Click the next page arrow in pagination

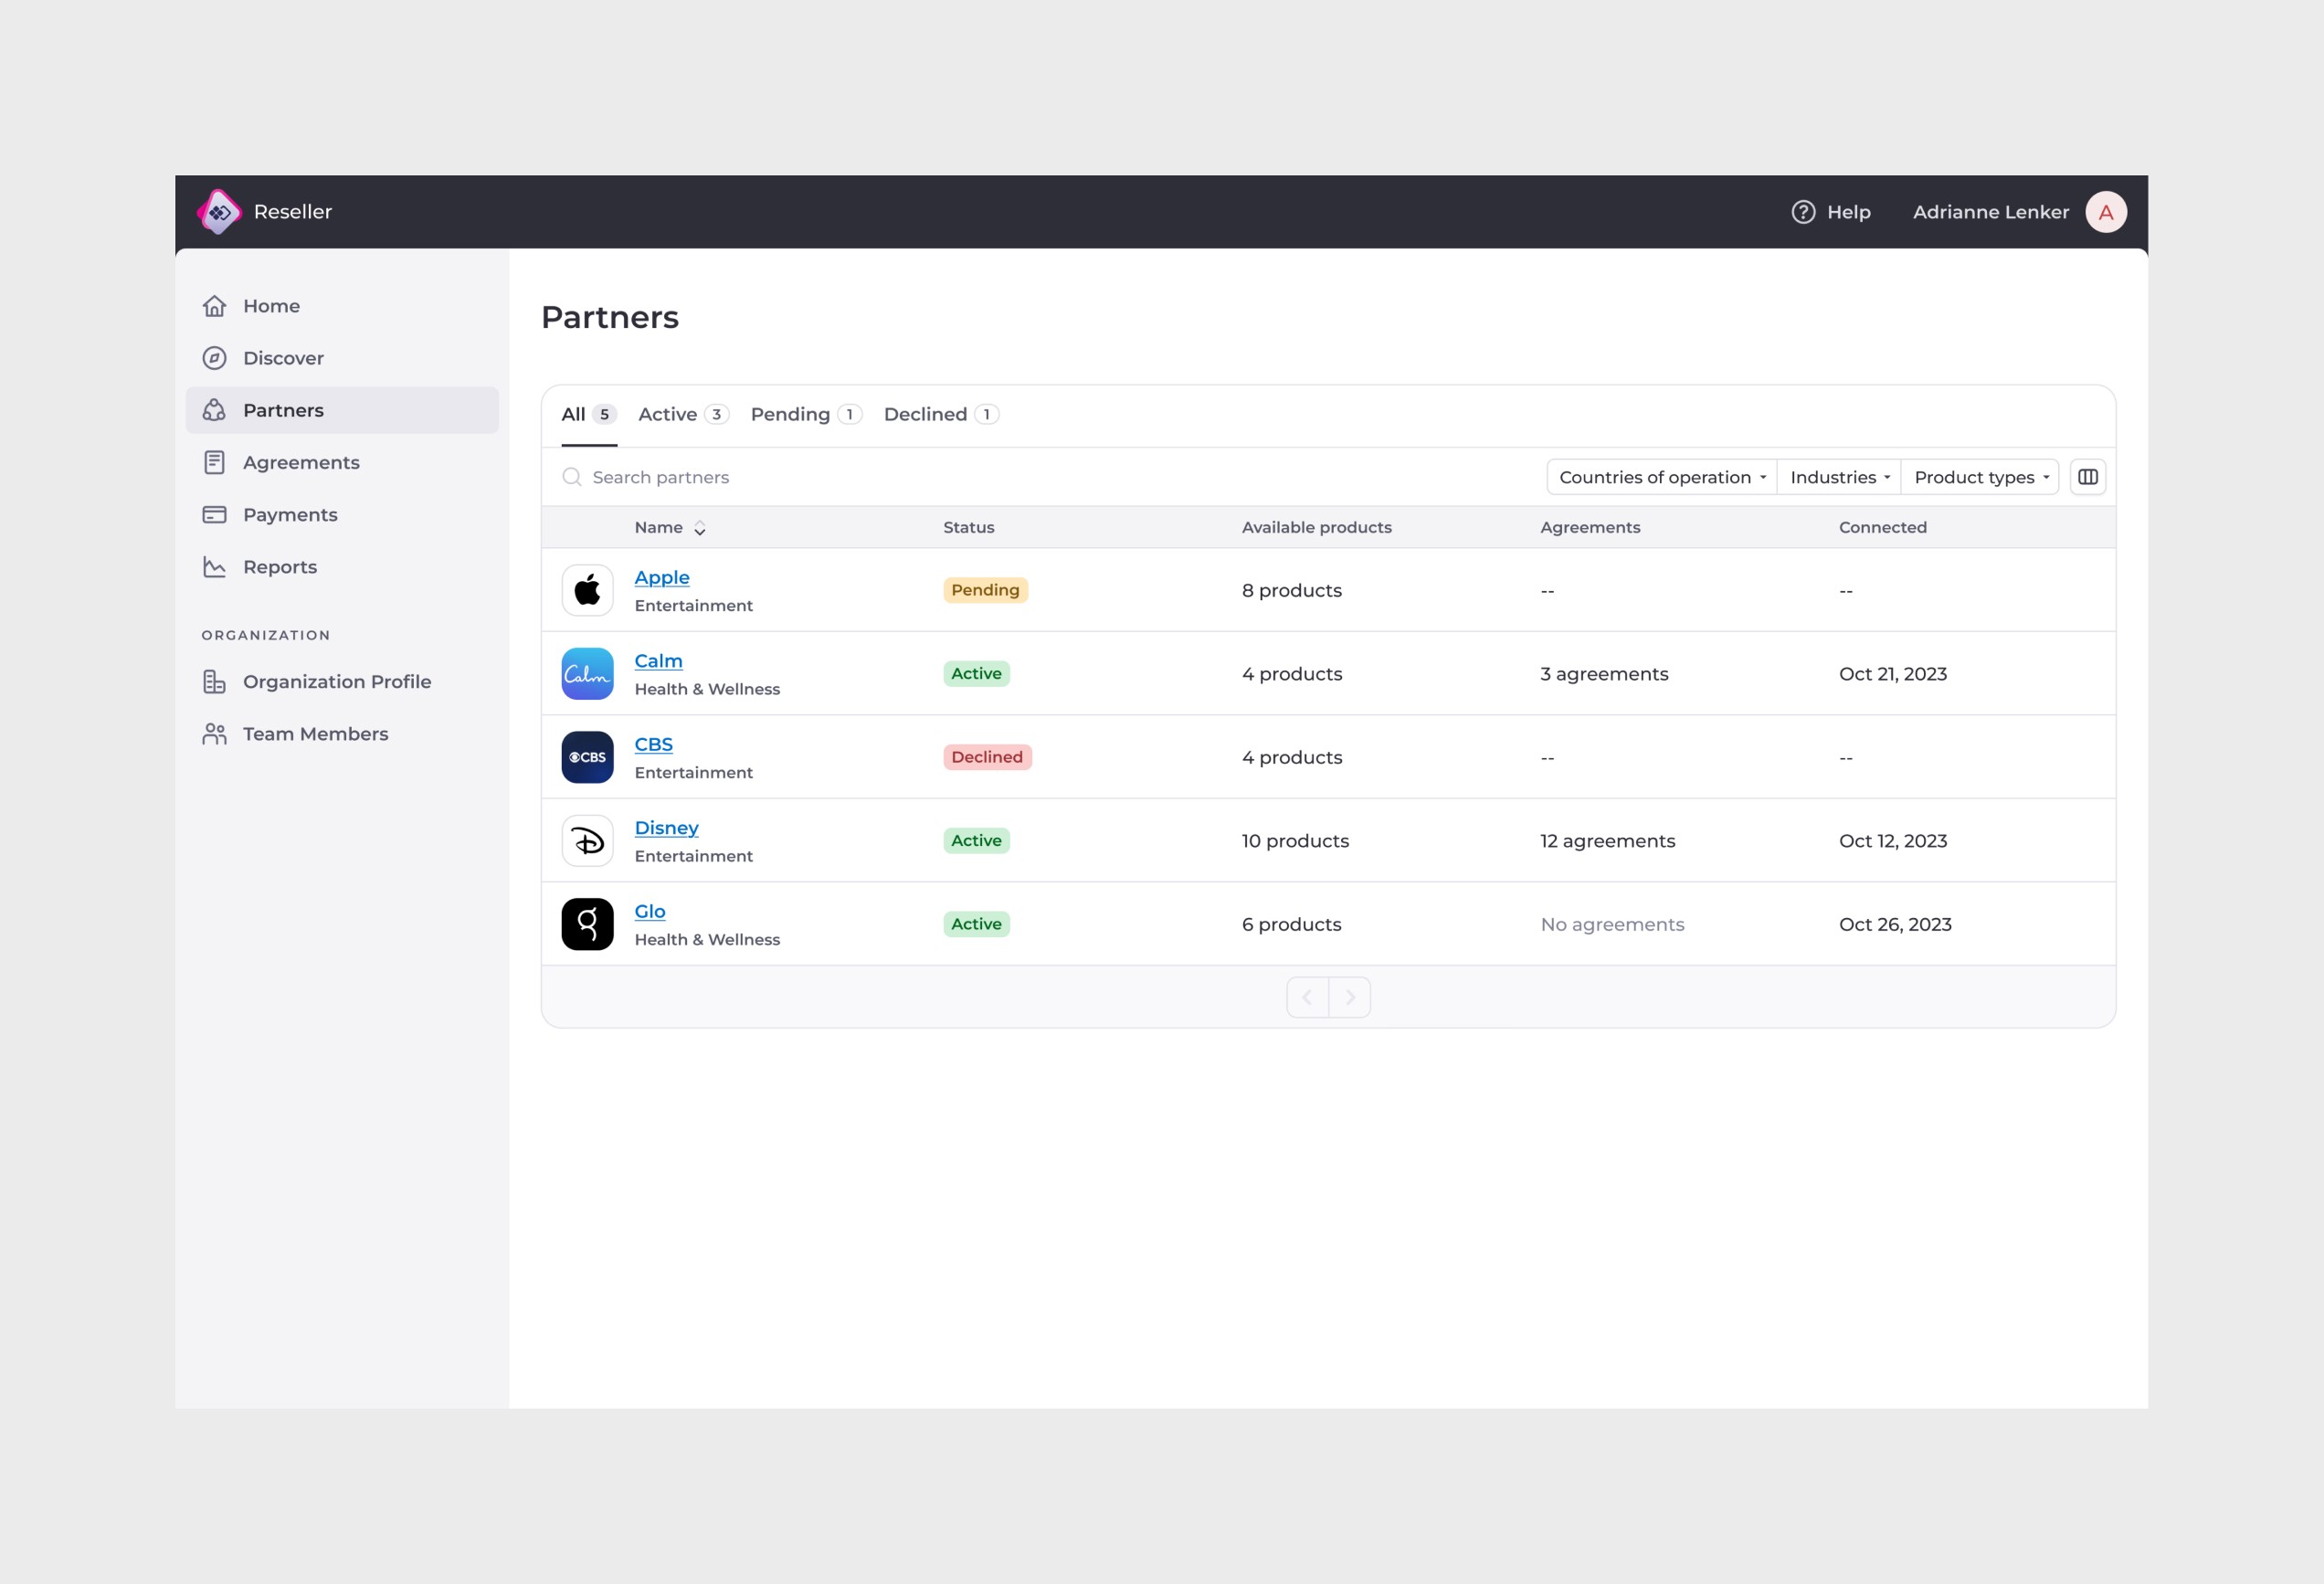pos(1351,997)
